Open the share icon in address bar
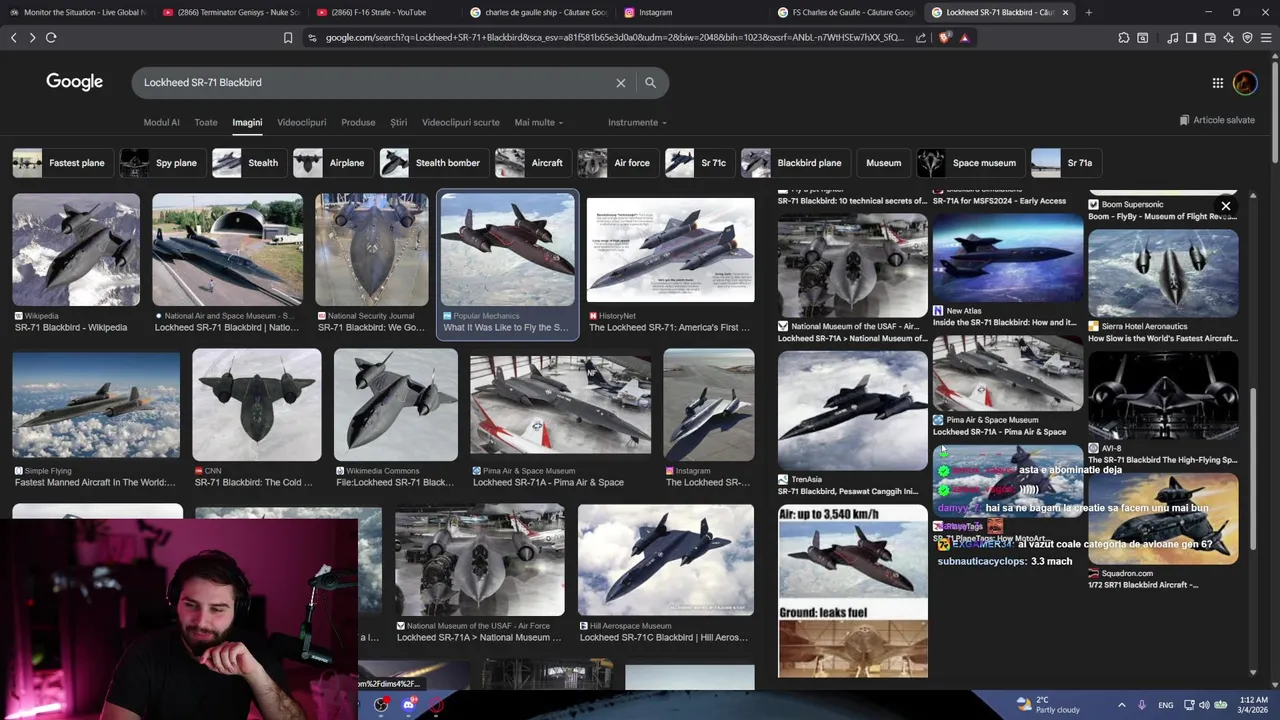The height and width of the screenshot is (720, 1280). pyautogui.click(x=921, y=38)
